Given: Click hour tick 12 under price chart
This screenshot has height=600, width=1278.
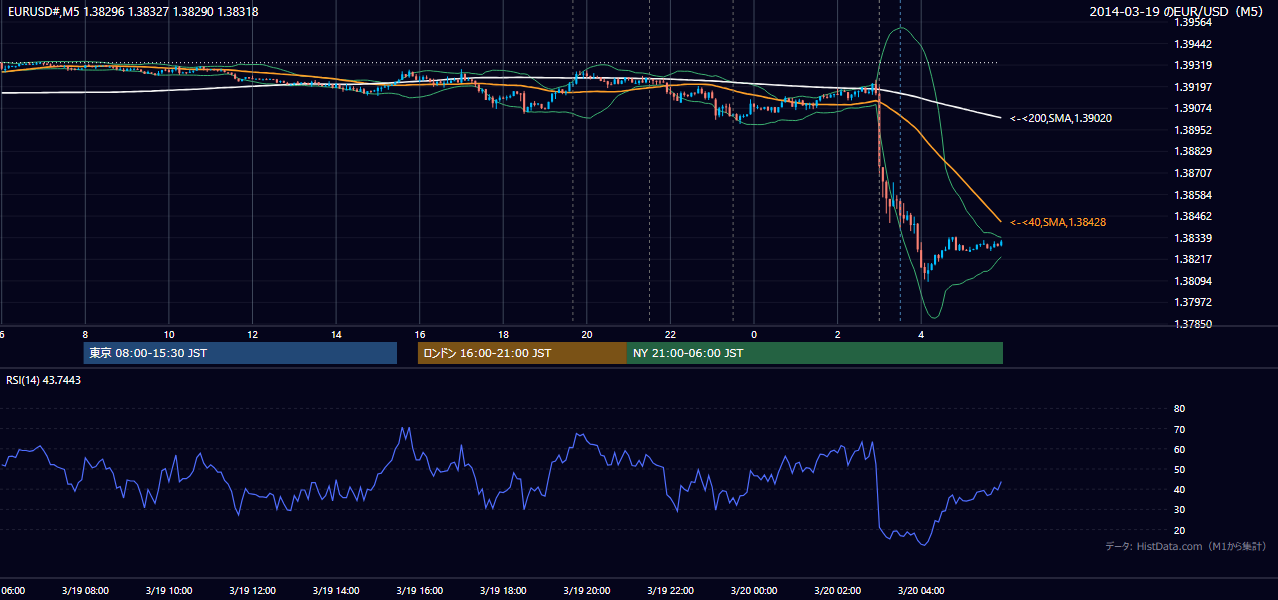Looking at the screenshot, I should click(x=252, y=335).
